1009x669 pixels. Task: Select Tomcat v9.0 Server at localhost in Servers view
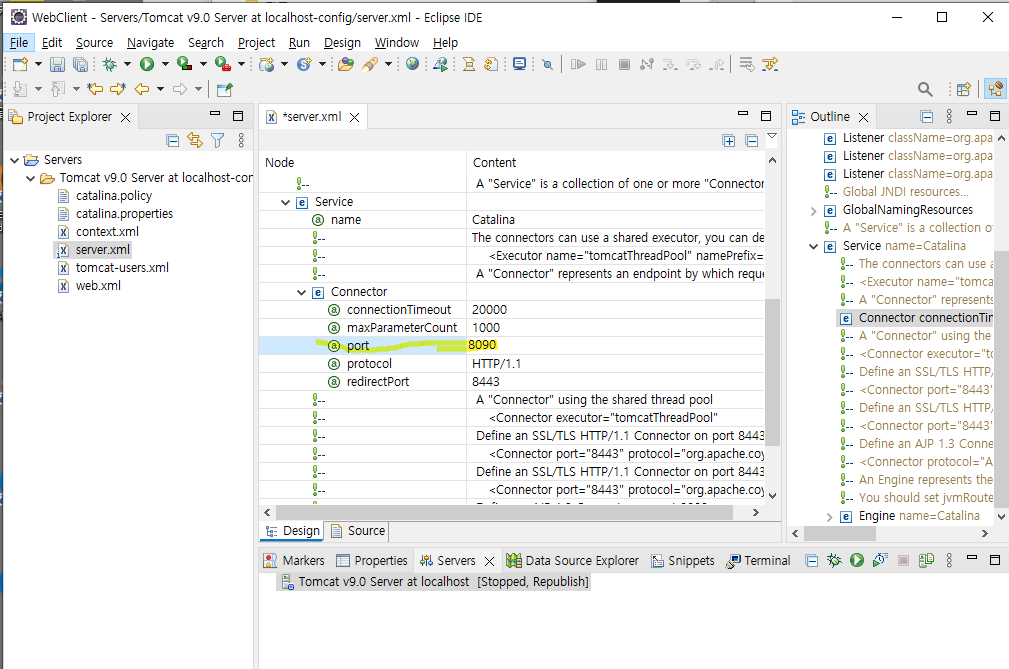(x=434, y=582)
